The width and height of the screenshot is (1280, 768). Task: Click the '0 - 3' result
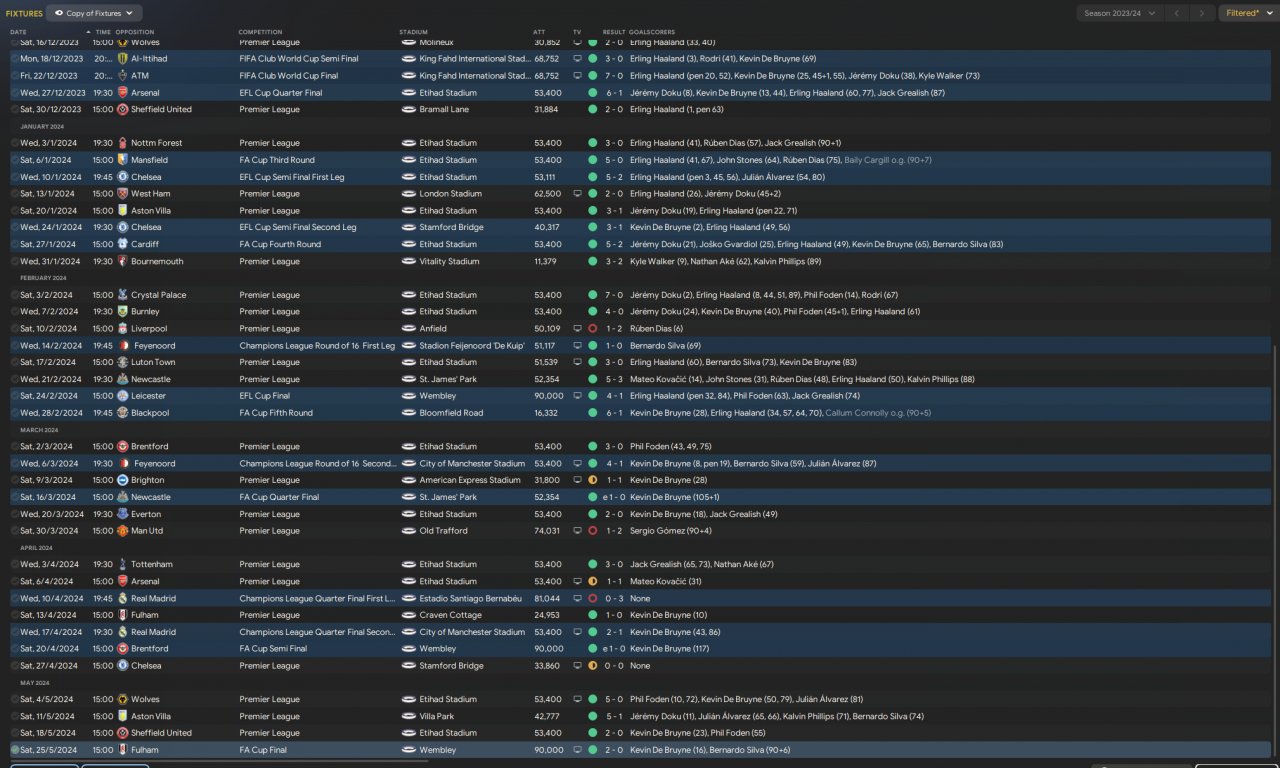click(614, 598)
